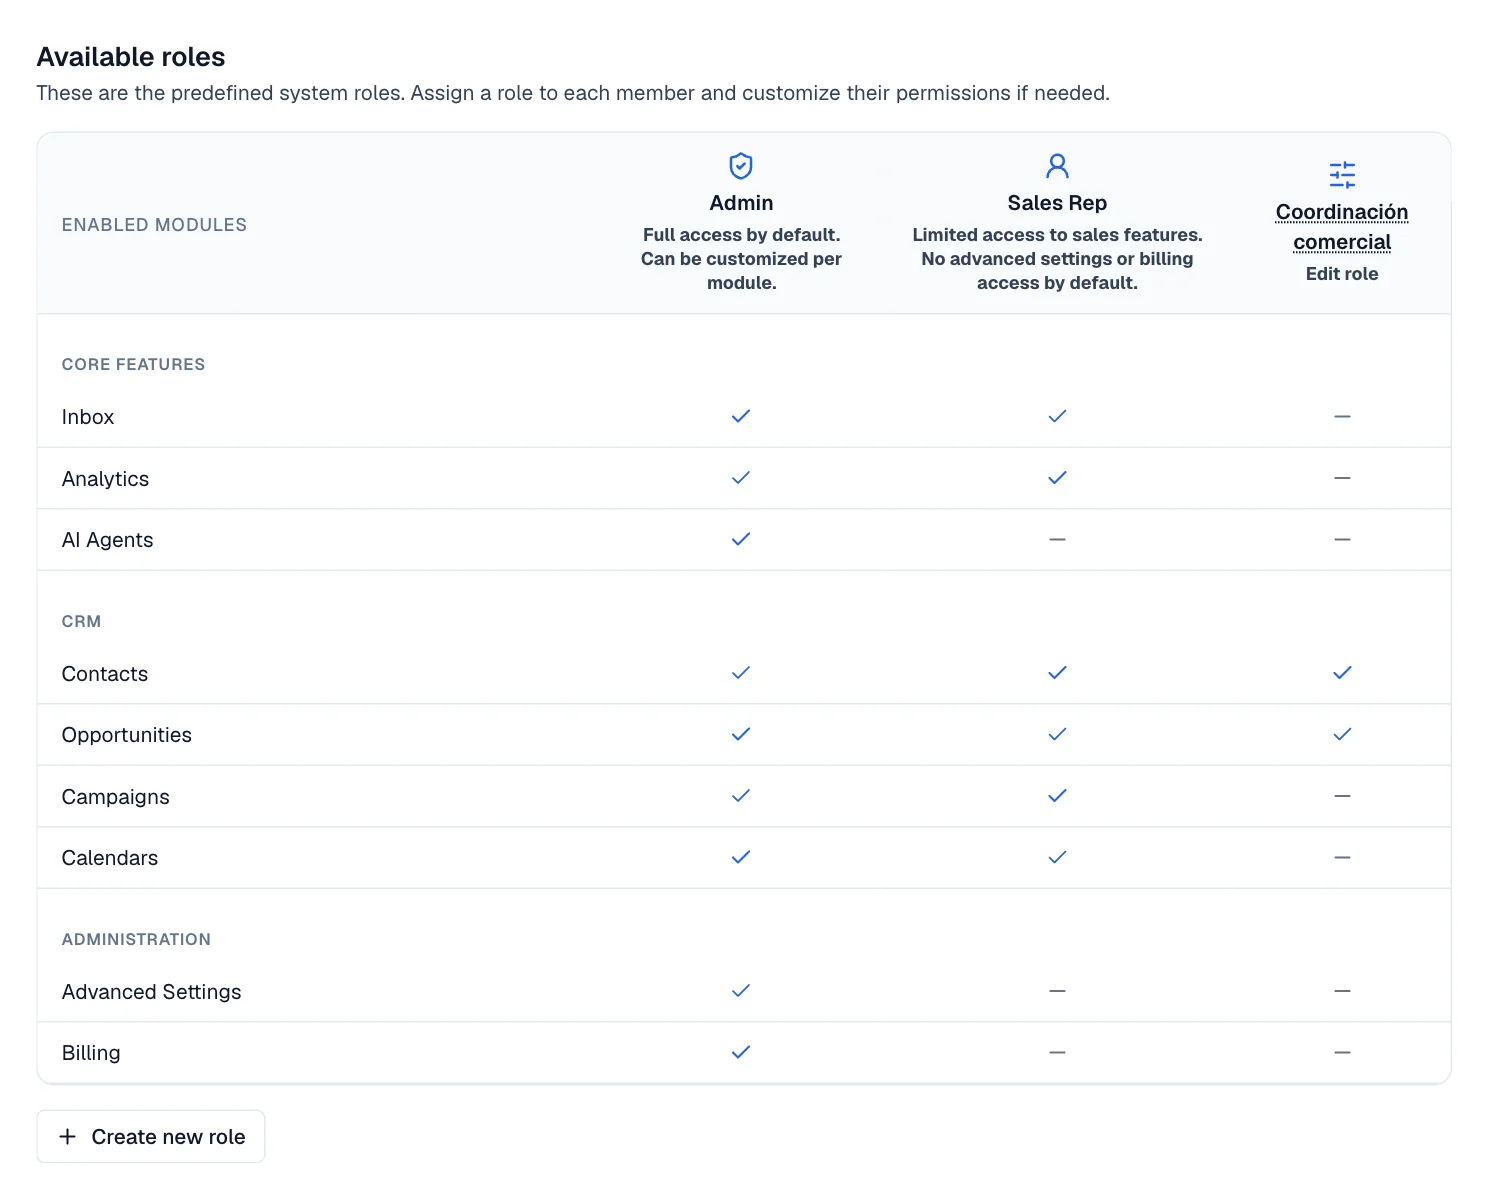Click Sales Rep checkmark for Analytics

pos(1057,478)
